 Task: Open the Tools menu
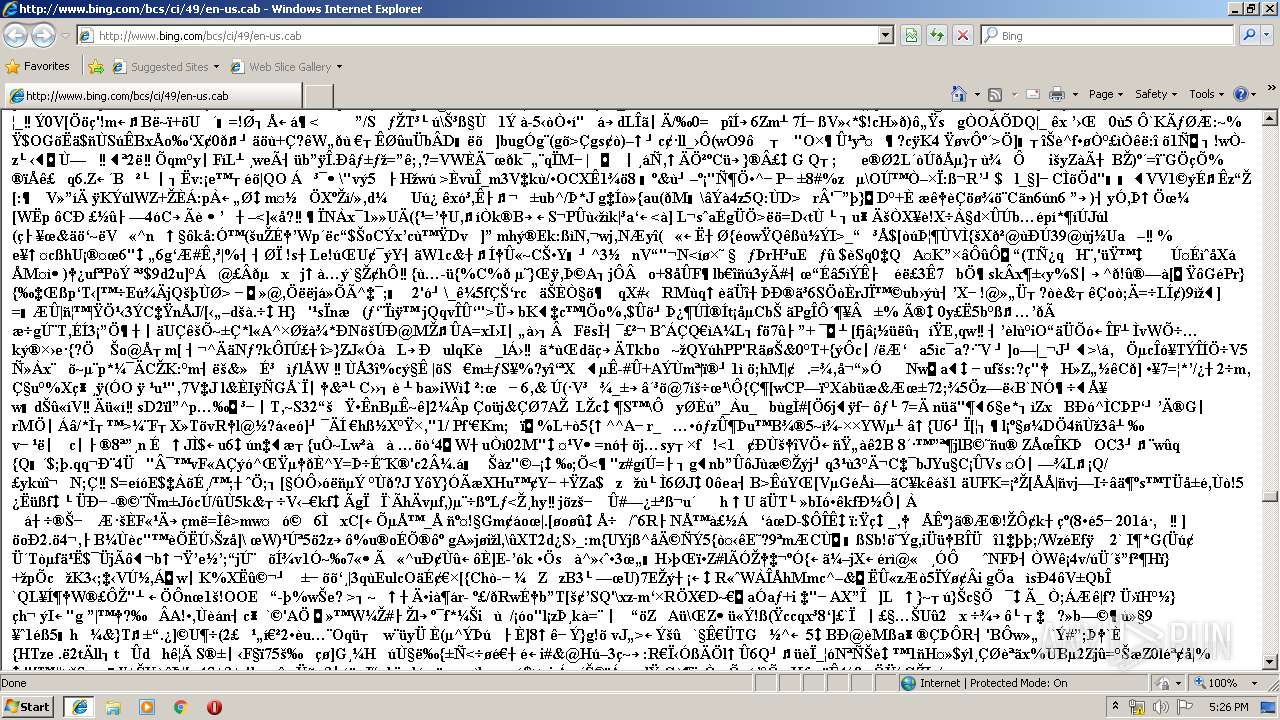coord(1205,94)
